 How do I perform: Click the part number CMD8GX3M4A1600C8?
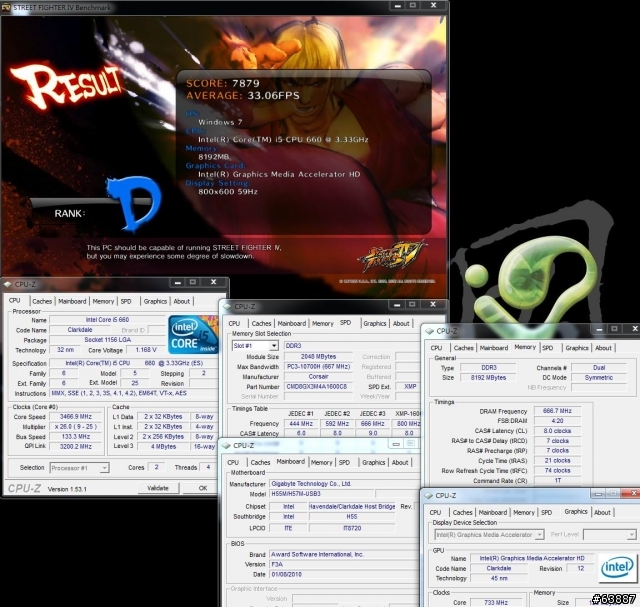[x=317, y=387]
